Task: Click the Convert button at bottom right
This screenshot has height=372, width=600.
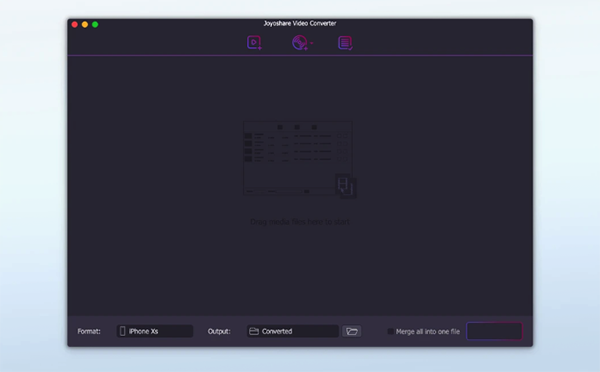Action: 494,331
